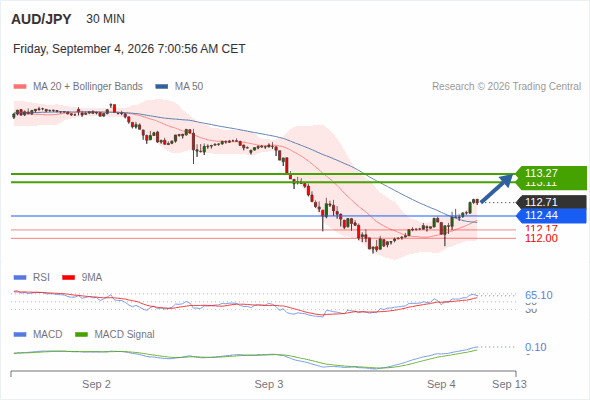Click the MACD Signal legend label

125,335
